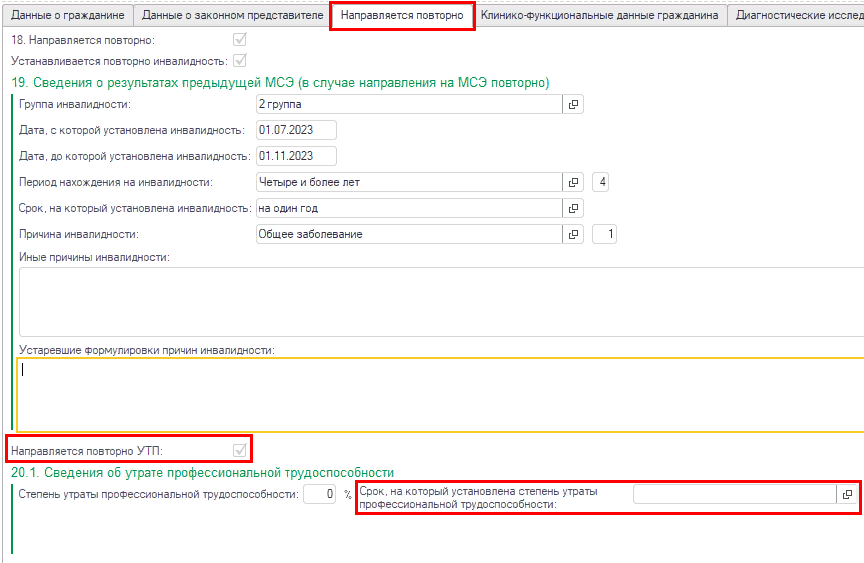Click the степень утраты percentage field

click(319, 494)
